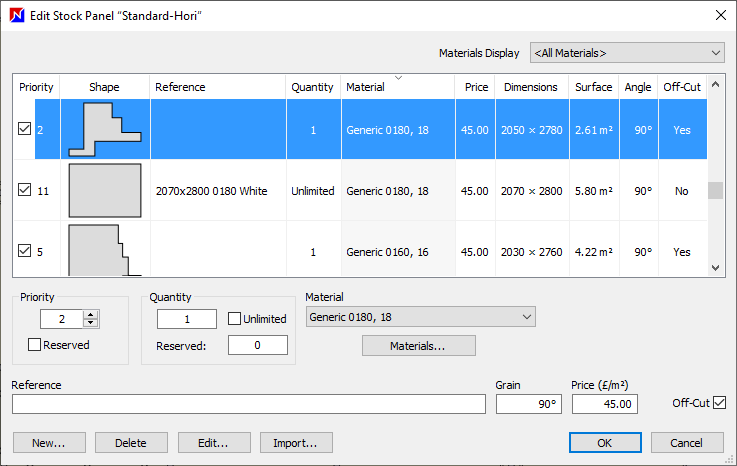
Task: Sort by Off-Cut column header
Action: (682, 87)
